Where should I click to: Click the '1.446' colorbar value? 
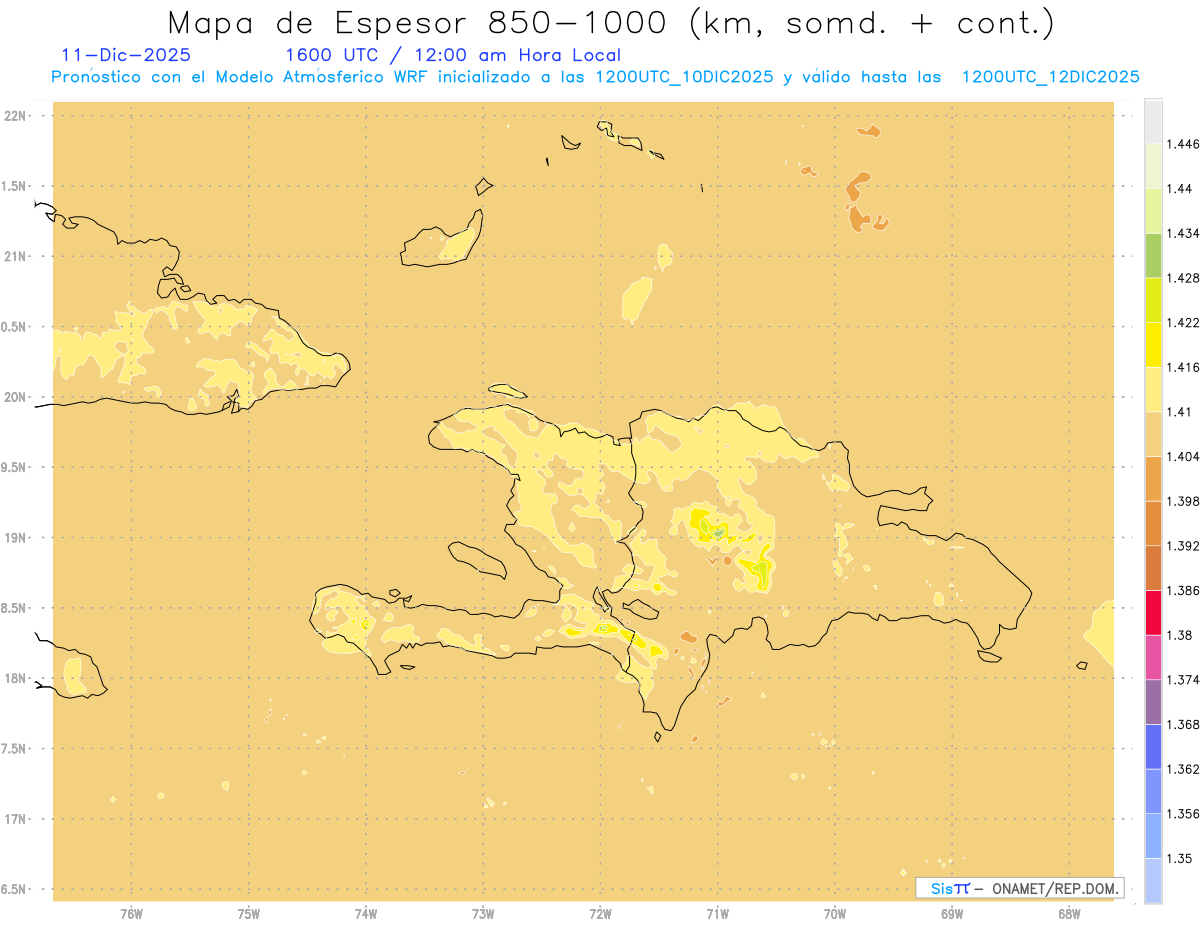[1182, 144]
